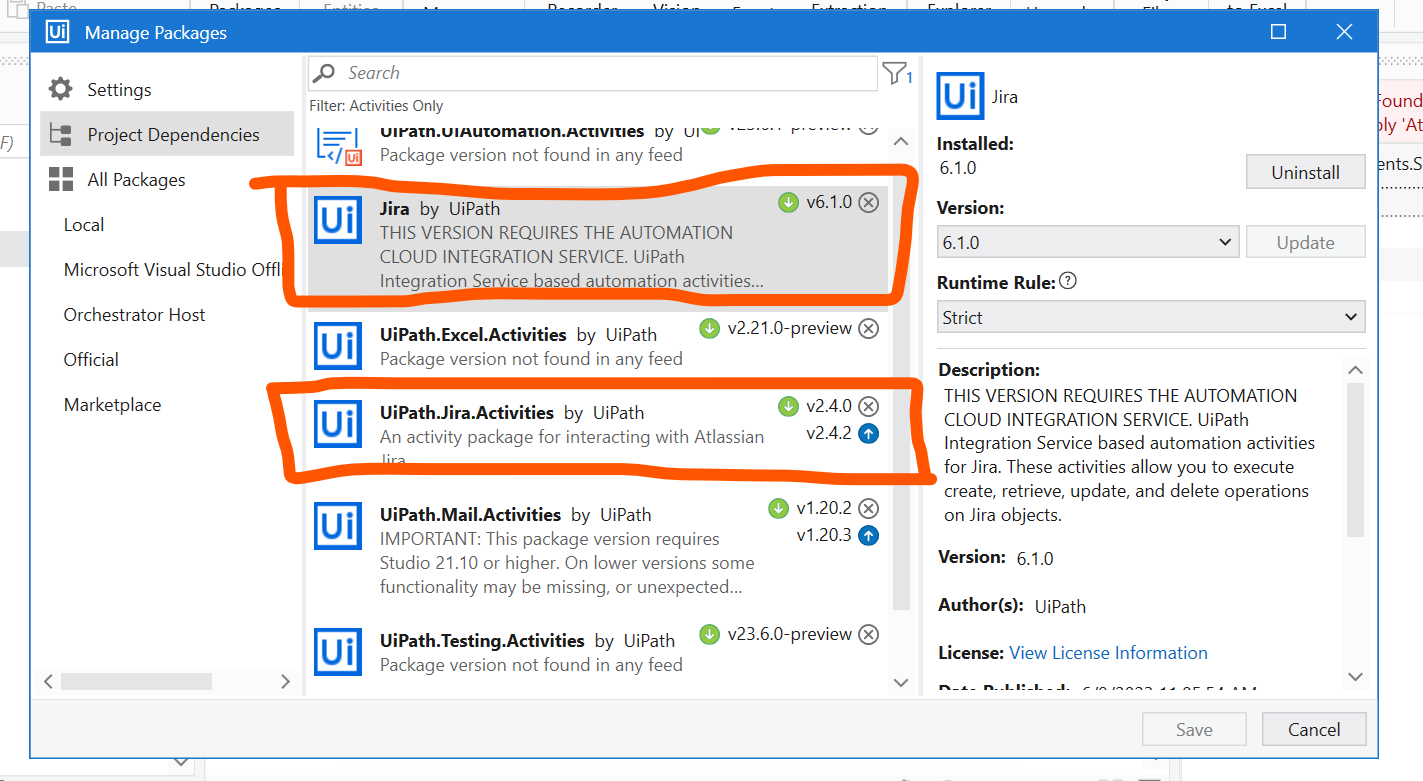Screen dimensions: 1423x781
Task: Click the Update button
Action: (1305, 242)
